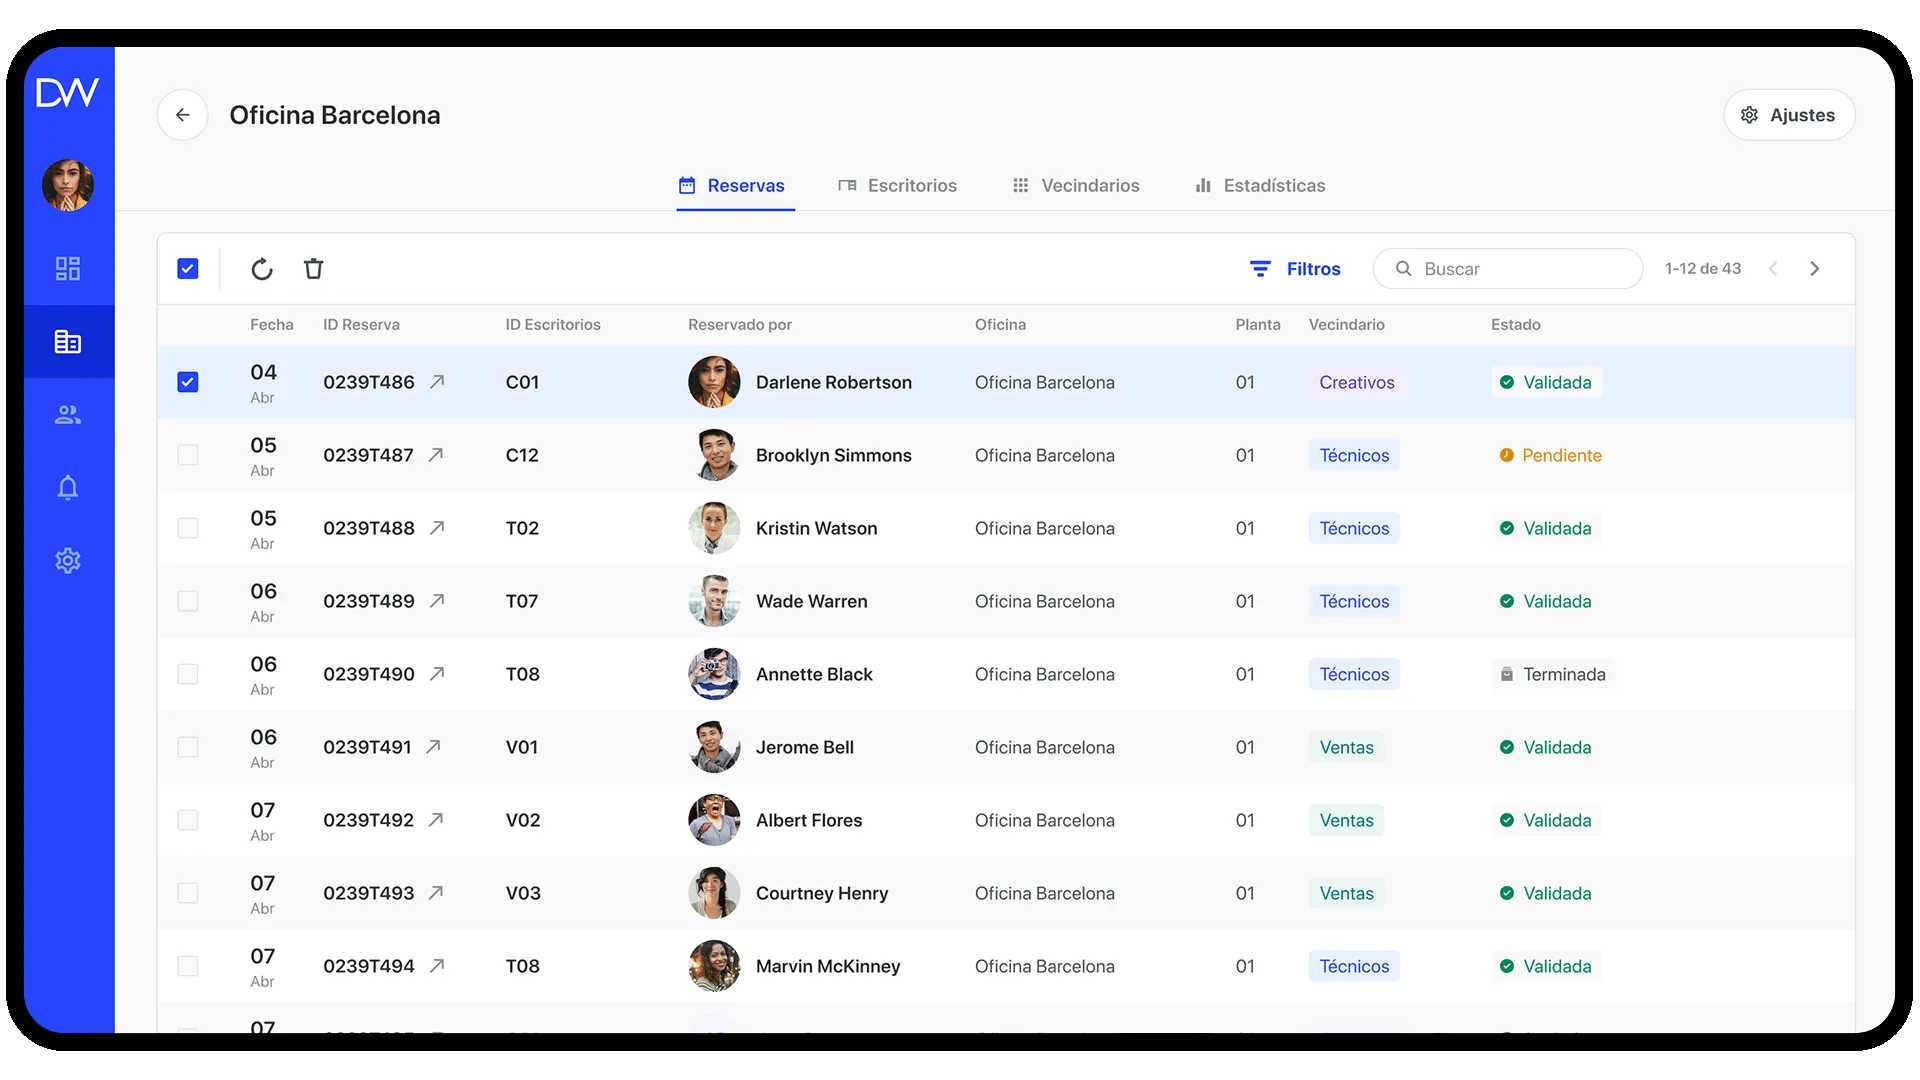This screenshot has width=1920, height=1080.
Task: Open settings from the sidebar gear icon
Action: 68,560
